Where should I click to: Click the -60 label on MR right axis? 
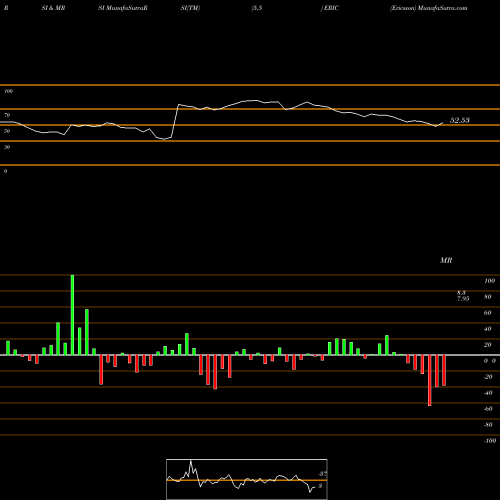click(x=488, y=409)
